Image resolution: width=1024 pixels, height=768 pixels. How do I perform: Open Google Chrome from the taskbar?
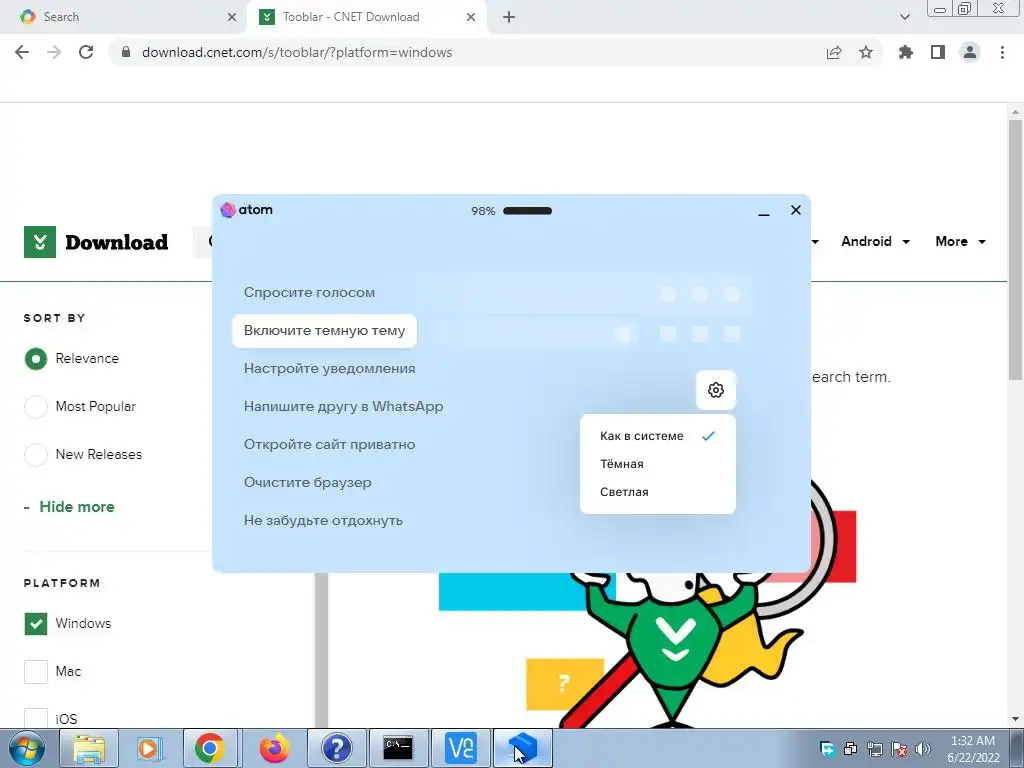pos(210,748)
